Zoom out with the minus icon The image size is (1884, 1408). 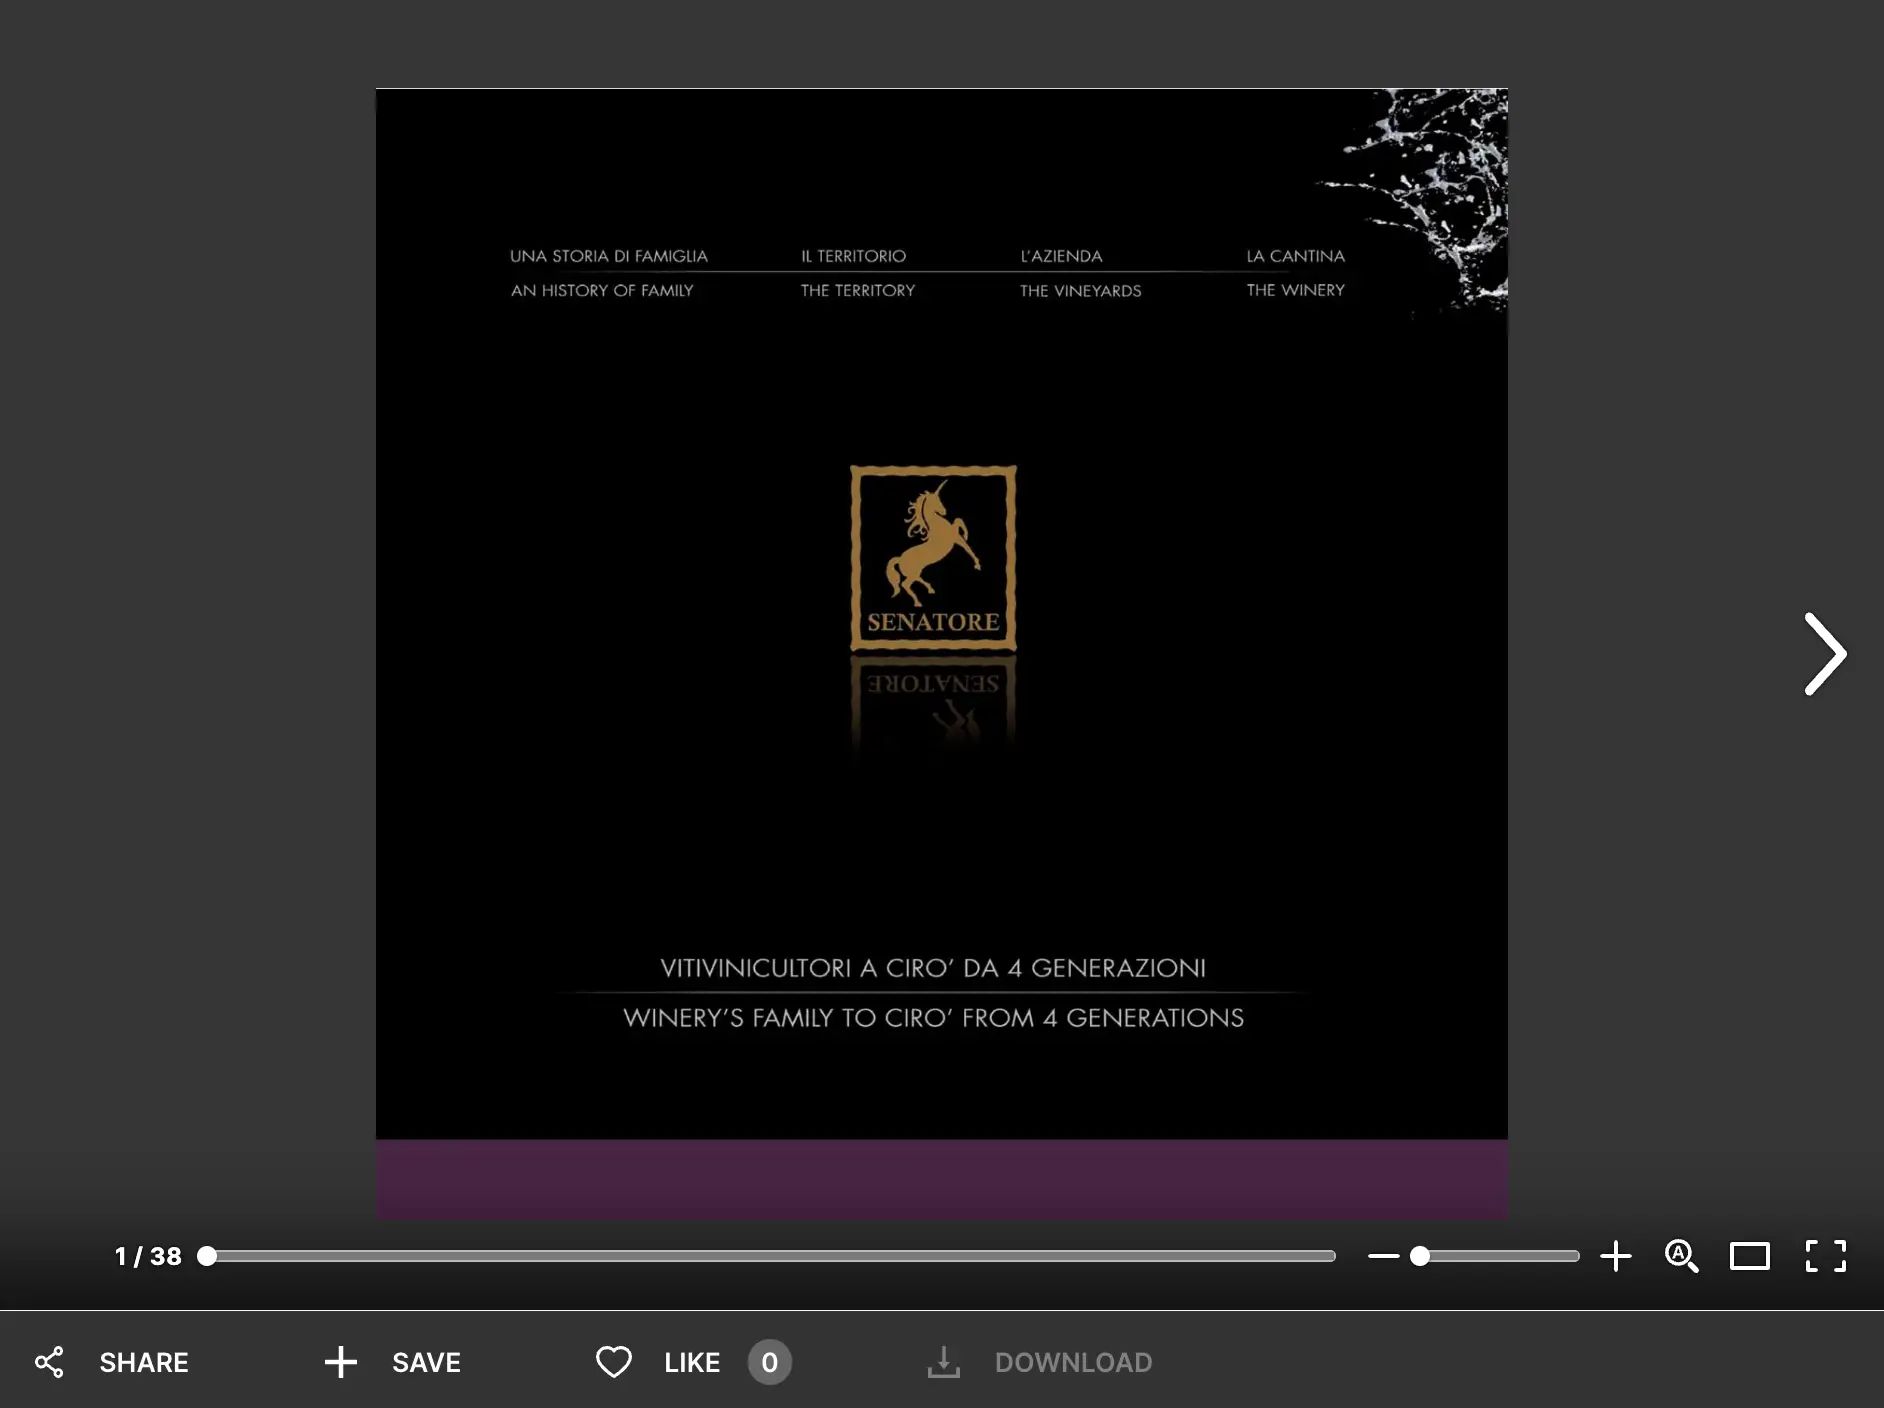click(1383, 1256)
